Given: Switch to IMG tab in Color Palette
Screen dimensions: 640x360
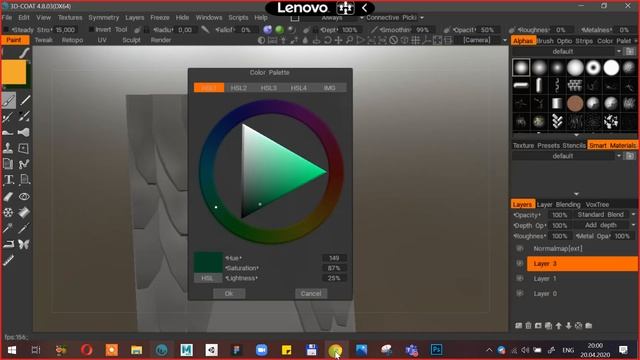Looking at the screenshot, I should 329,88.
